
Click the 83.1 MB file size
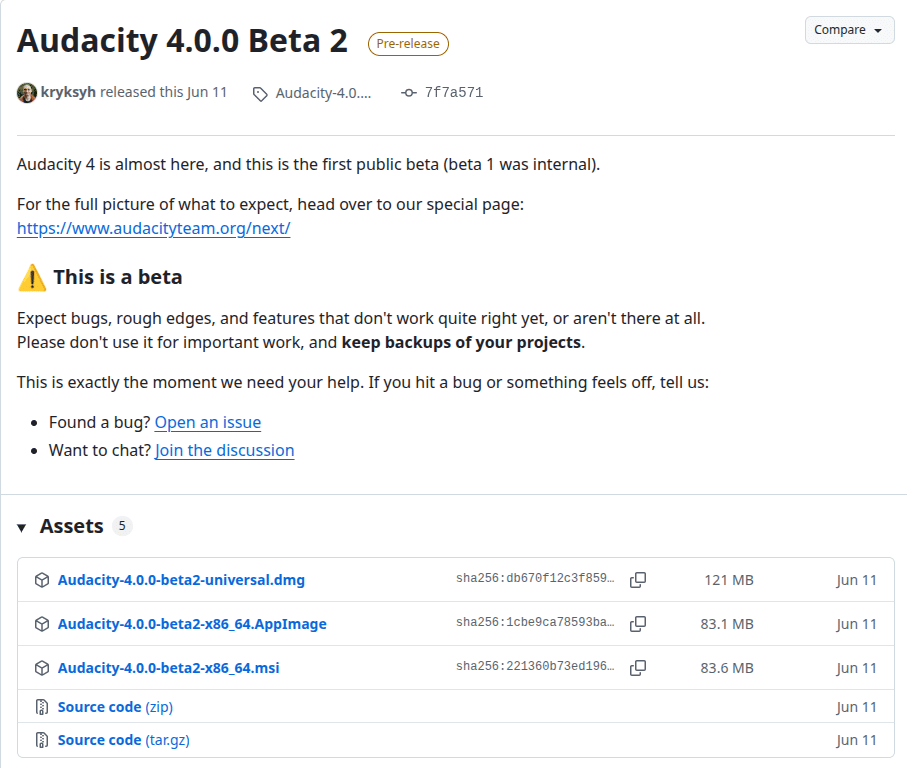pos(727,624)
